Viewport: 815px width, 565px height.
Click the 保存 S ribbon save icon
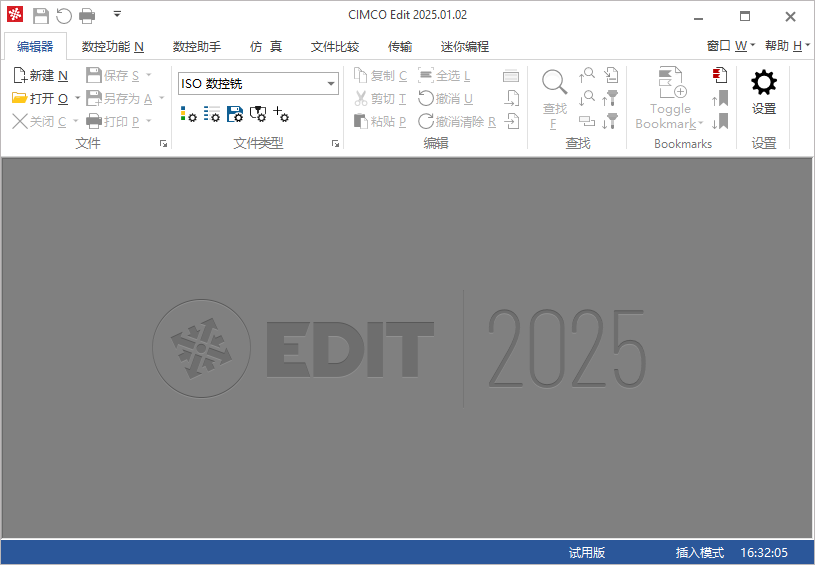94,76
